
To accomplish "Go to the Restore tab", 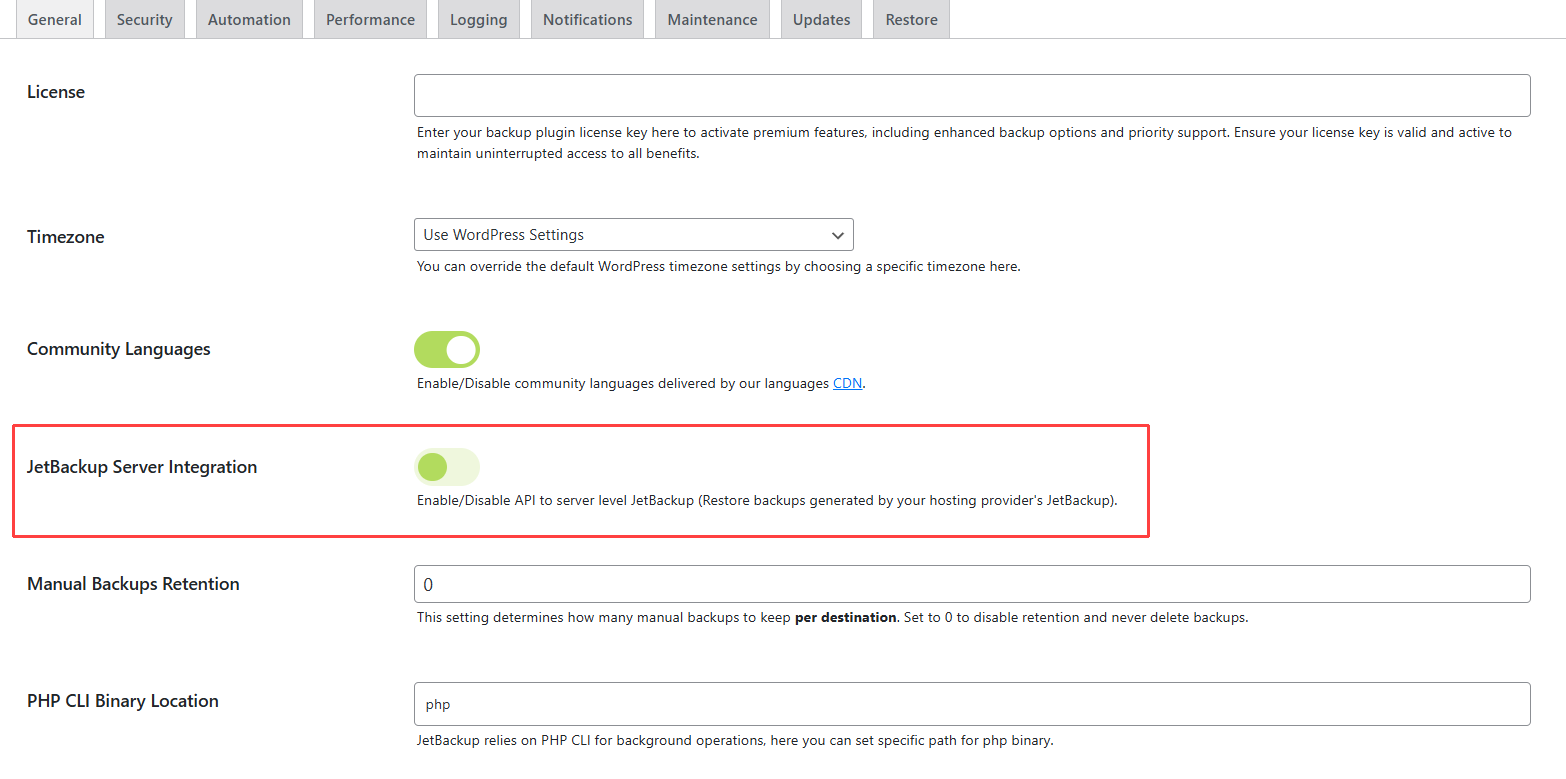I will click(x=911, y=20).
